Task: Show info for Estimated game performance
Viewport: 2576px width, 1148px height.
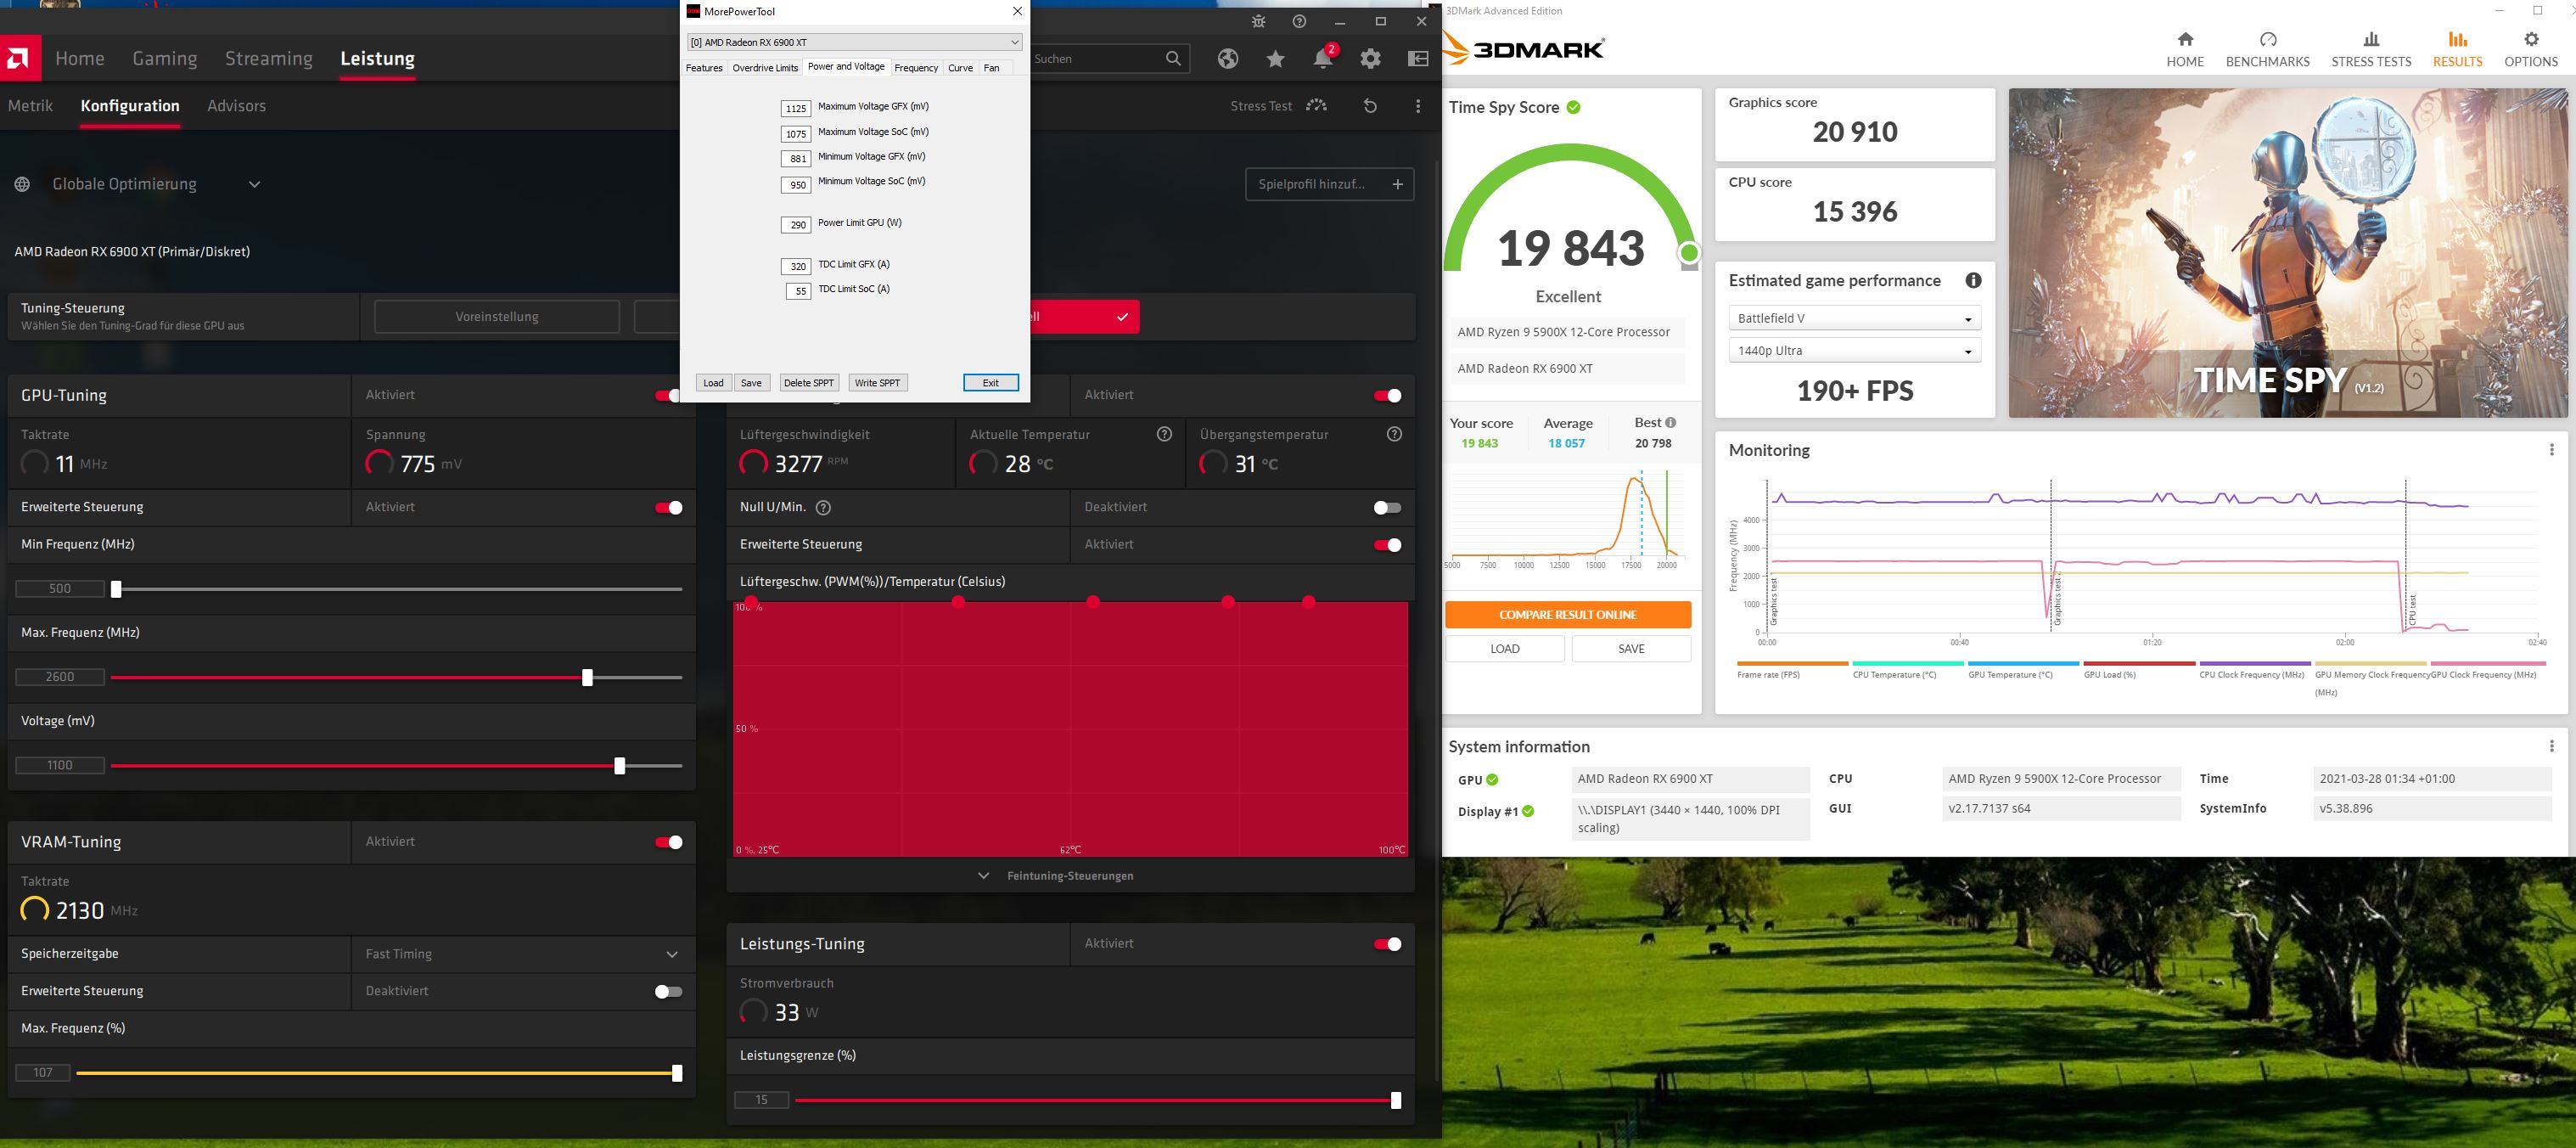Action: coord(1973,280)
